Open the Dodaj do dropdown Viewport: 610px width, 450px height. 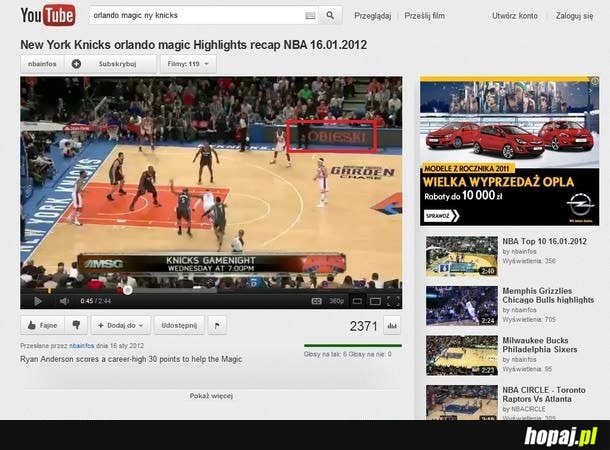[x=121, y=325]
